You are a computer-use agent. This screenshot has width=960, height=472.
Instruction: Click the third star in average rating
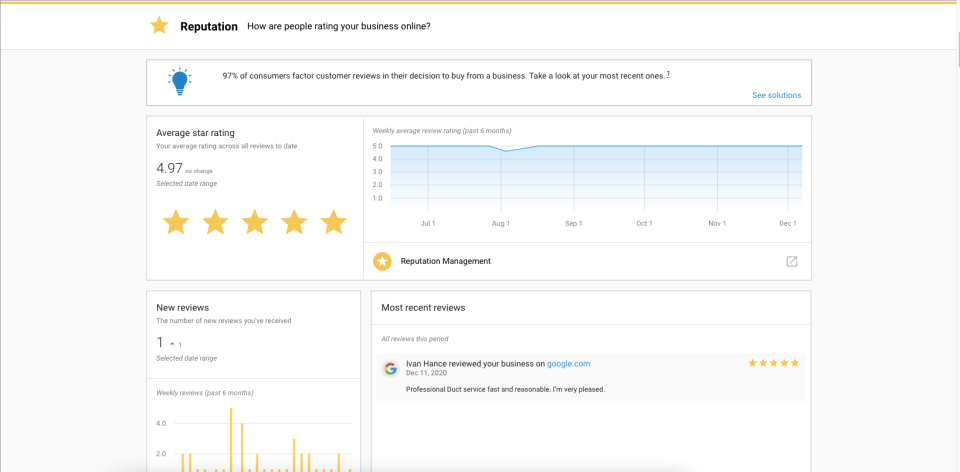point(254,222)
